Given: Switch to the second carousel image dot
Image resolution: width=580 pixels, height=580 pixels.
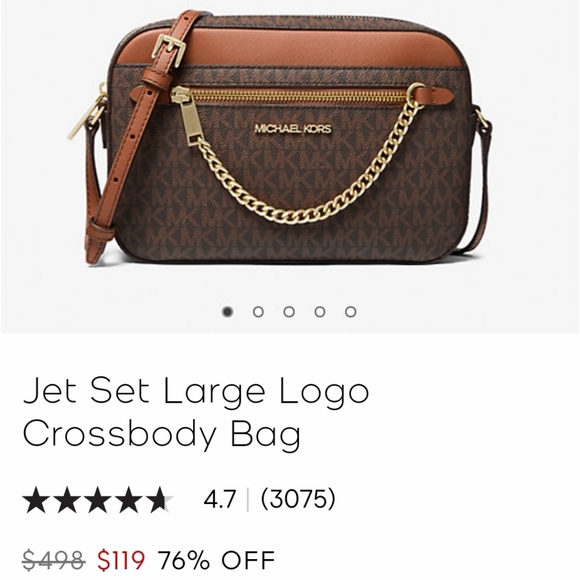Looking at the screenshot, I should click(258, 312).
